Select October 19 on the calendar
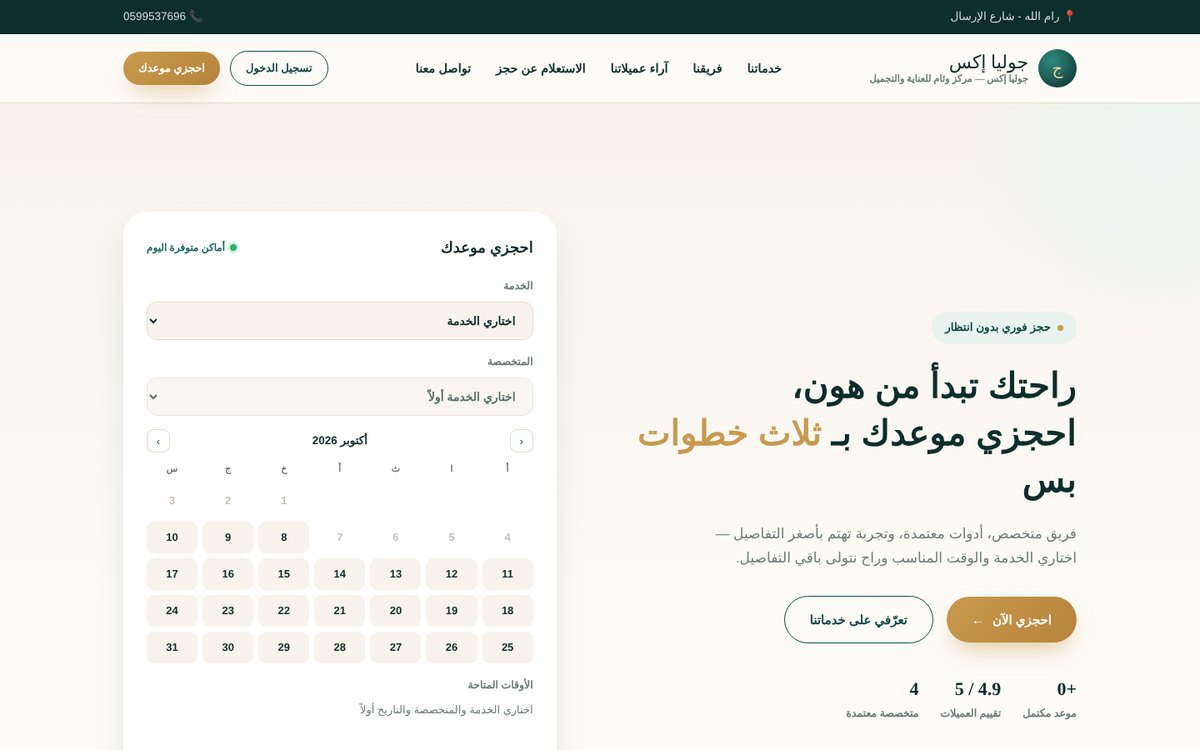This screenshot has height=750, width=1200. (452, 611)
